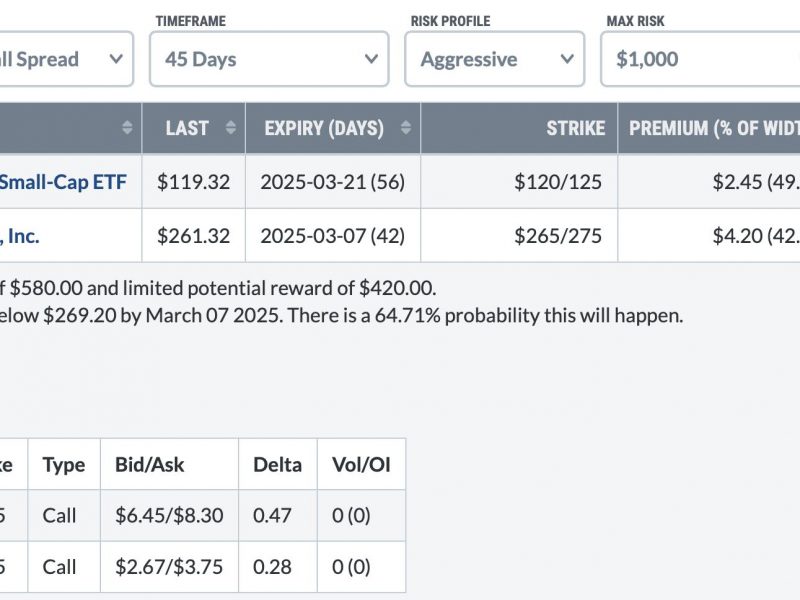Image resolution: width=800 pixels, height=600 pixels.
Task: Click the $120/125 strike cell
Action: [x=519, y=182]
